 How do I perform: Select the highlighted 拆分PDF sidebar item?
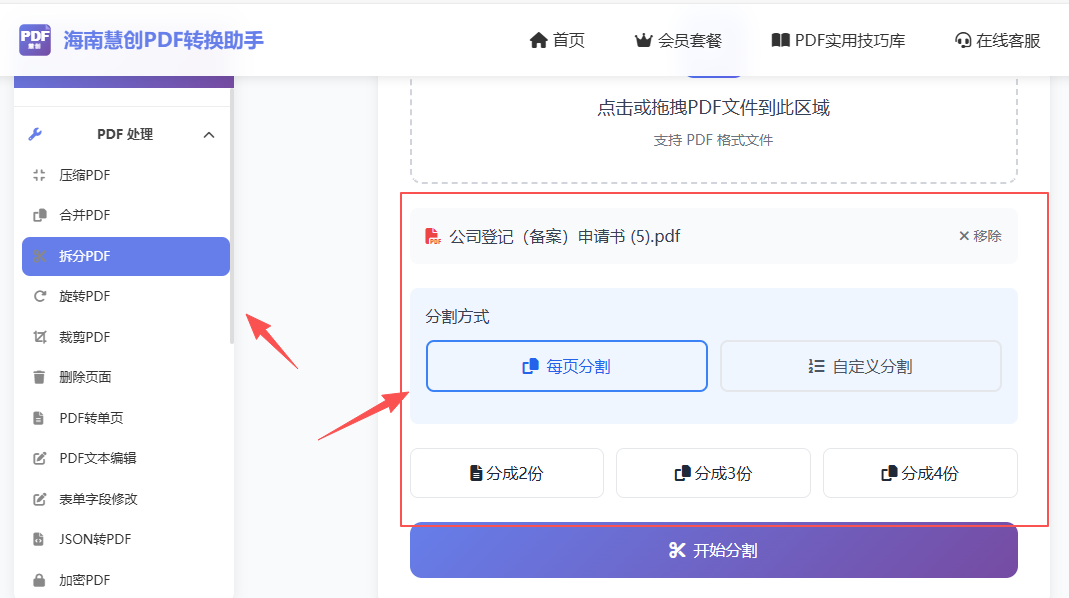[125, 256]
